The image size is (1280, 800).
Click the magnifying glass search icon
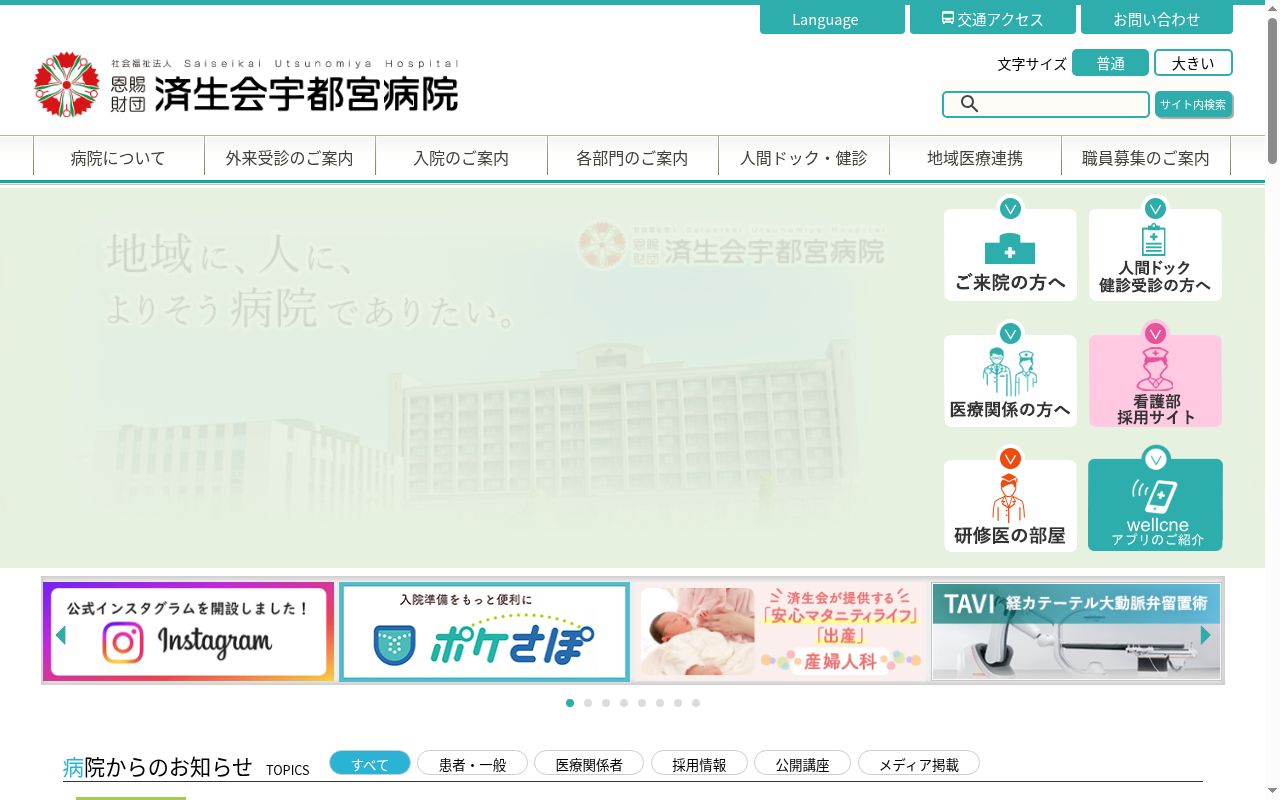point(969,104)
